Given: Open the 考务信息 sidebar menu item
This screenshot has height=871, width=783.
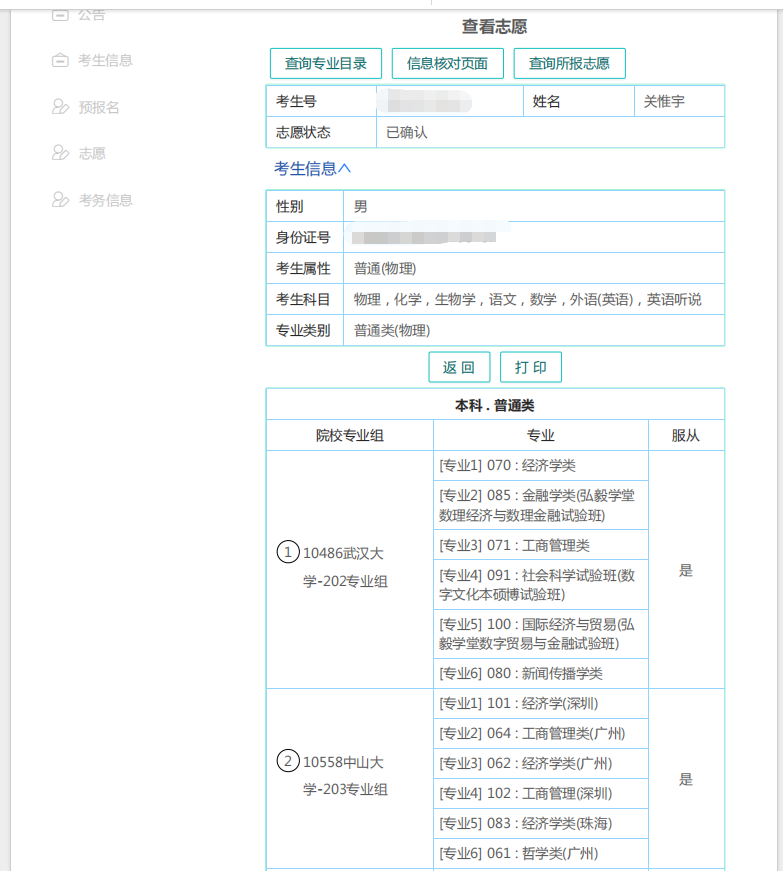Looking at the screenshot, I should (x=92, y=199).
